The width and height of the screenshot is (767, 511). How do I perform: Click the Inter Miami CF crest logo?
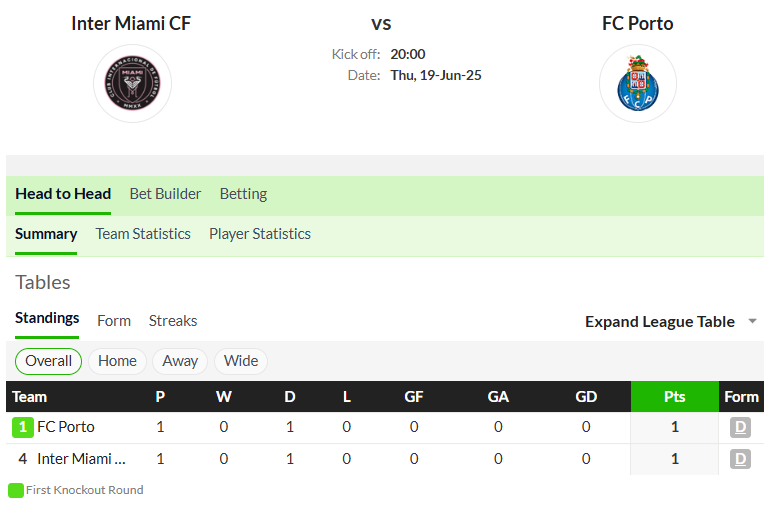point(132,83)
